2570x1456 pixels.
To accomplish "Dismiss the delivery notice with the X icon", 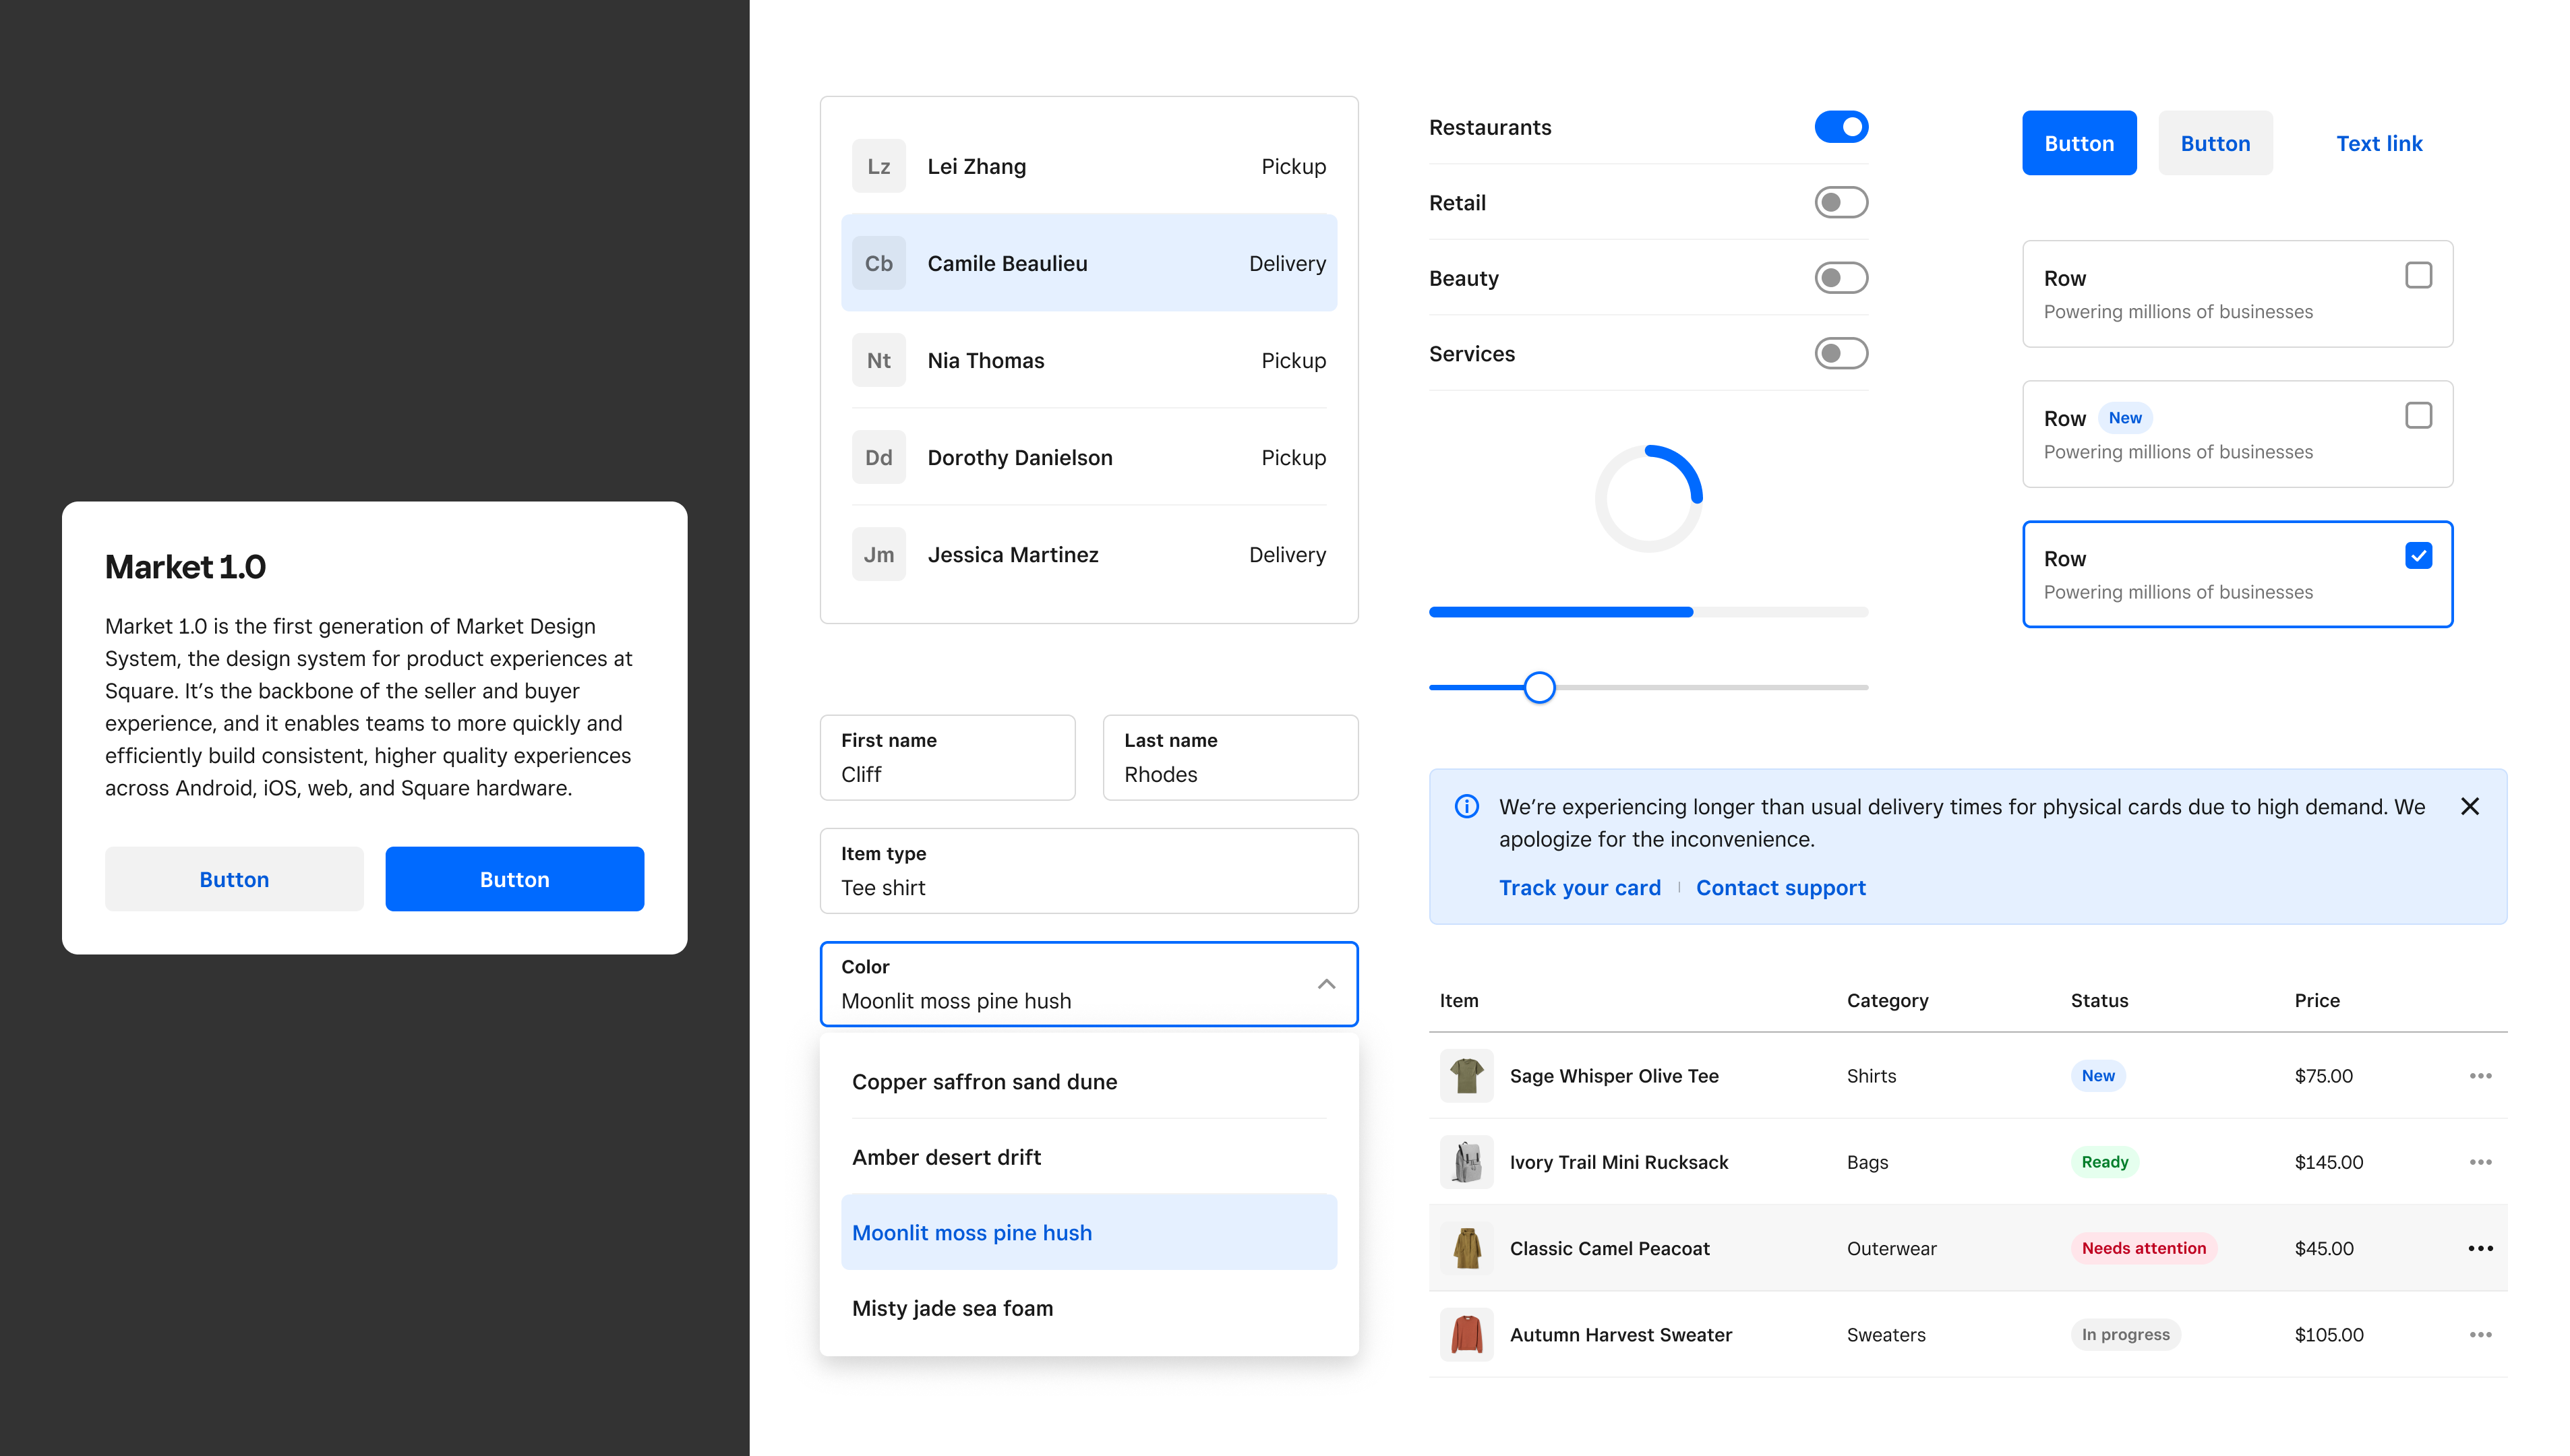I will point(2470,806).
